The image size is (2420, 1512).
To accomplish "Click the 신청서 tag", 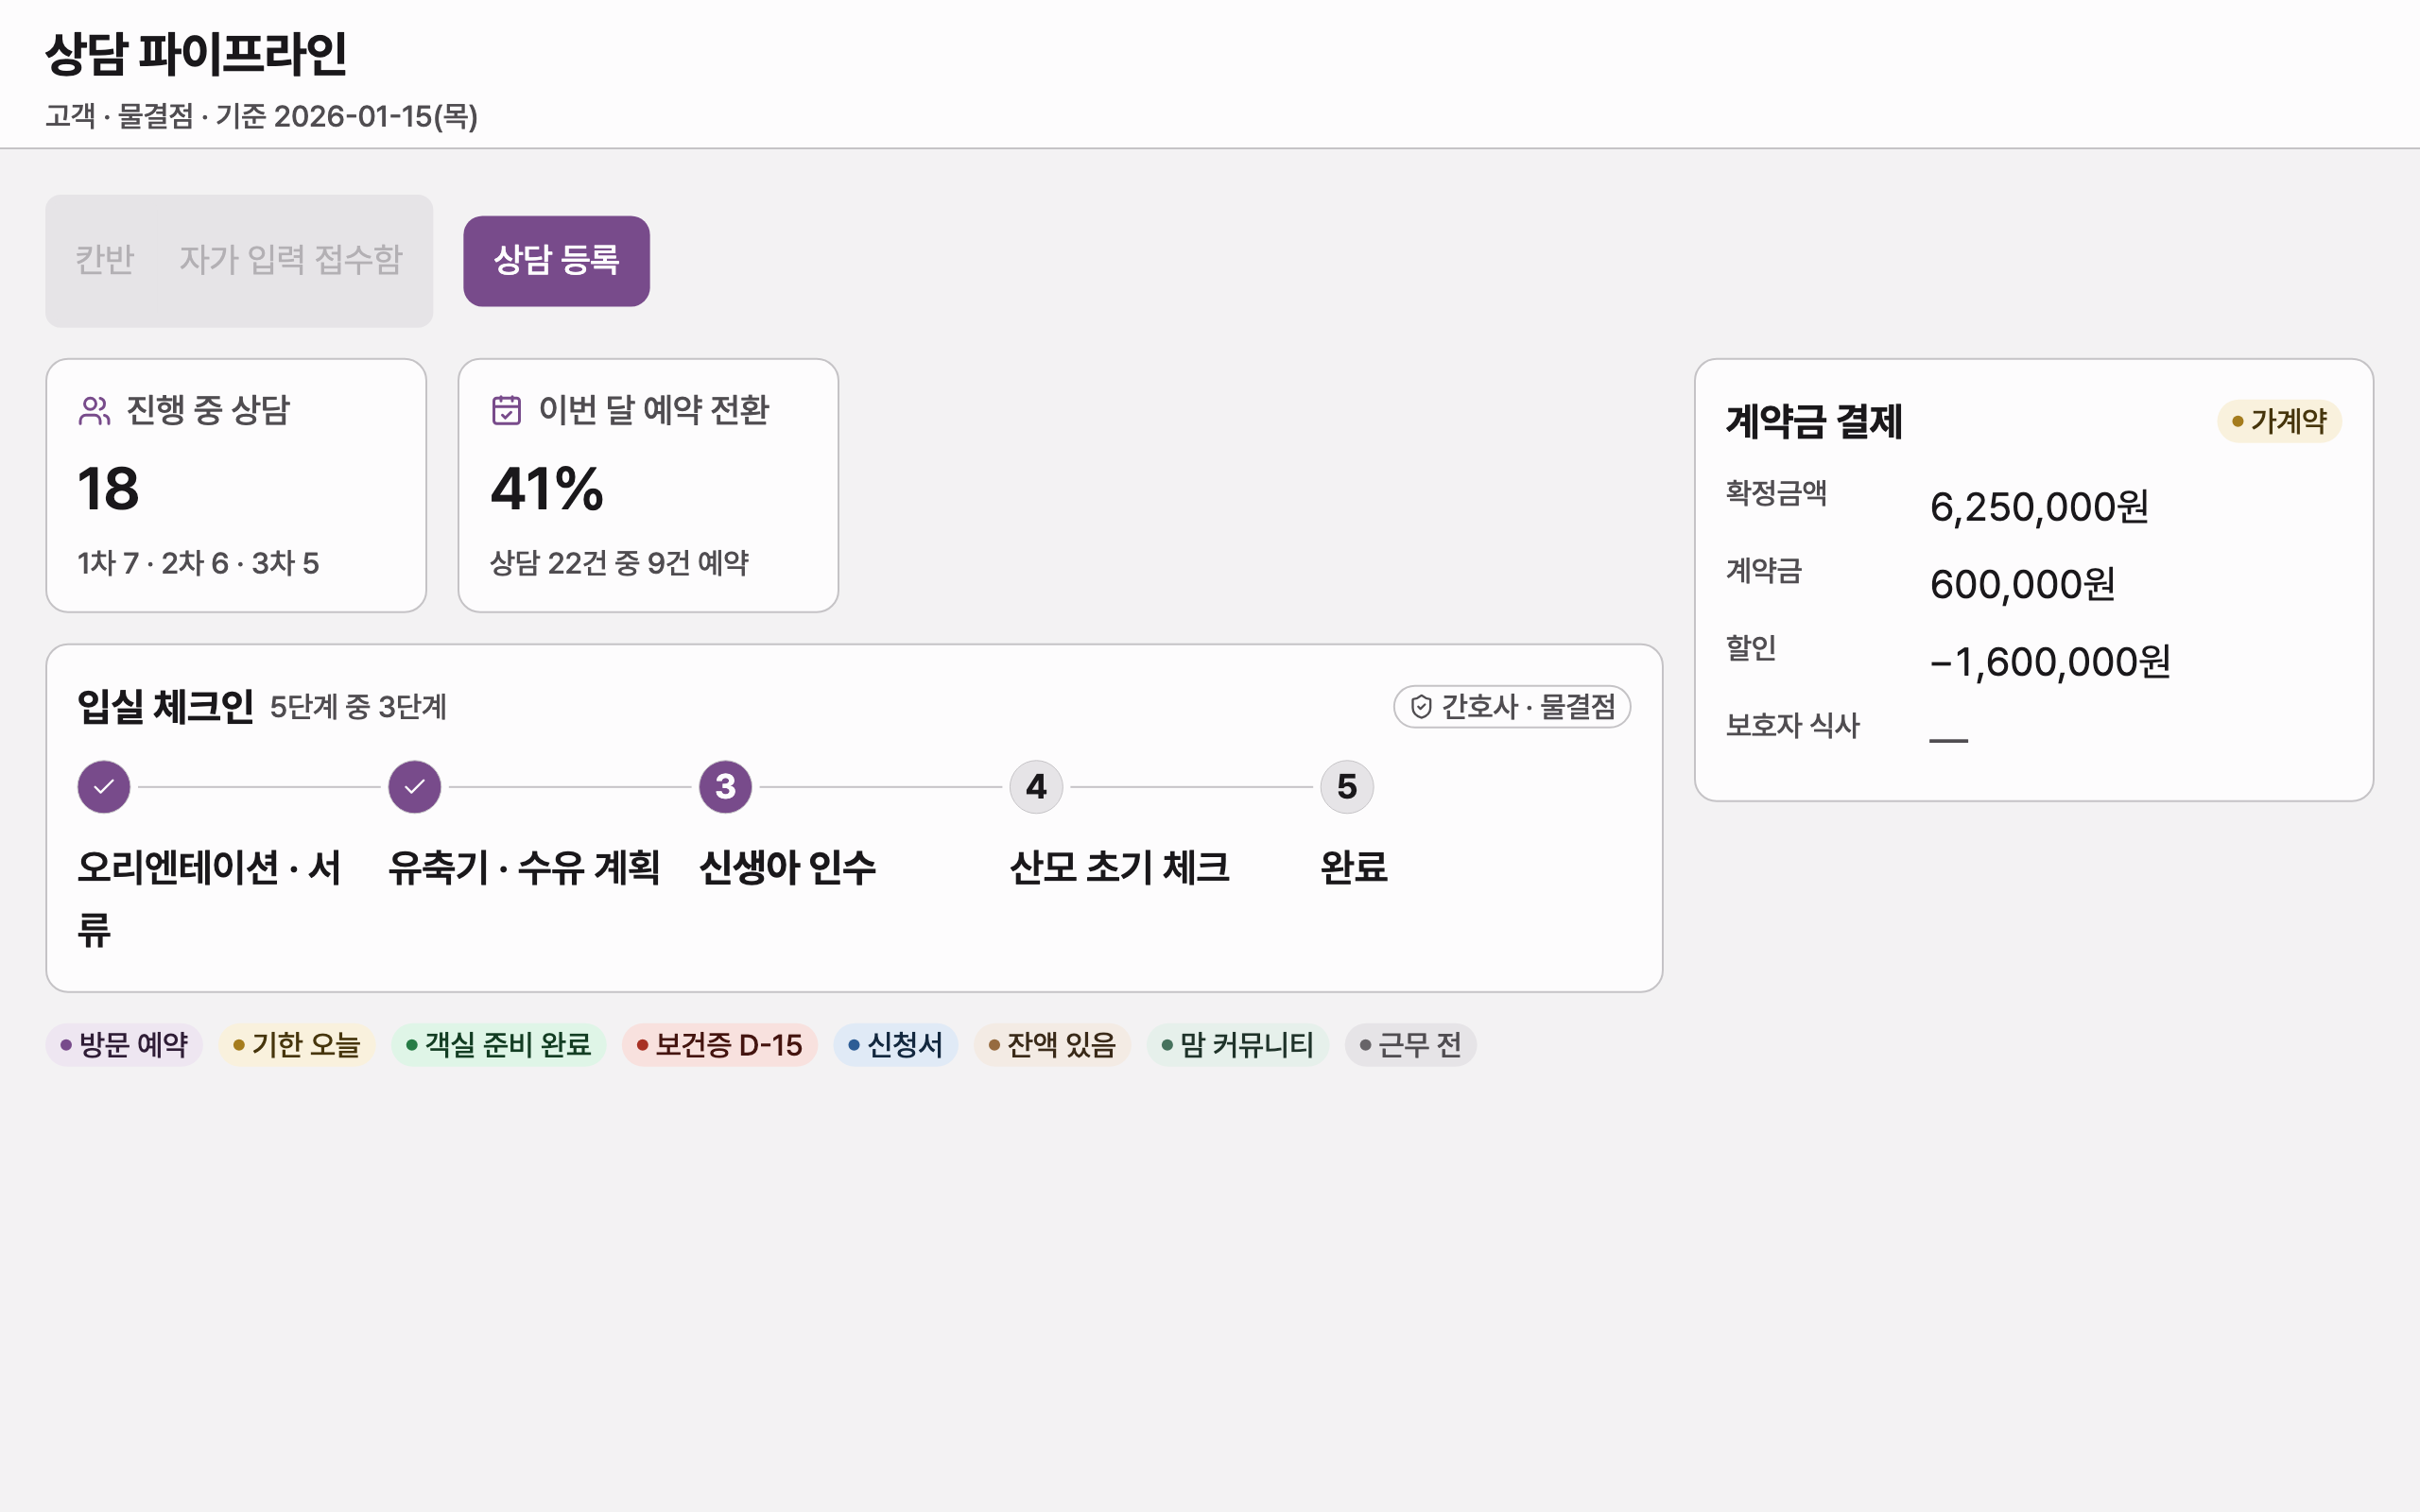I will (895, 1045).
